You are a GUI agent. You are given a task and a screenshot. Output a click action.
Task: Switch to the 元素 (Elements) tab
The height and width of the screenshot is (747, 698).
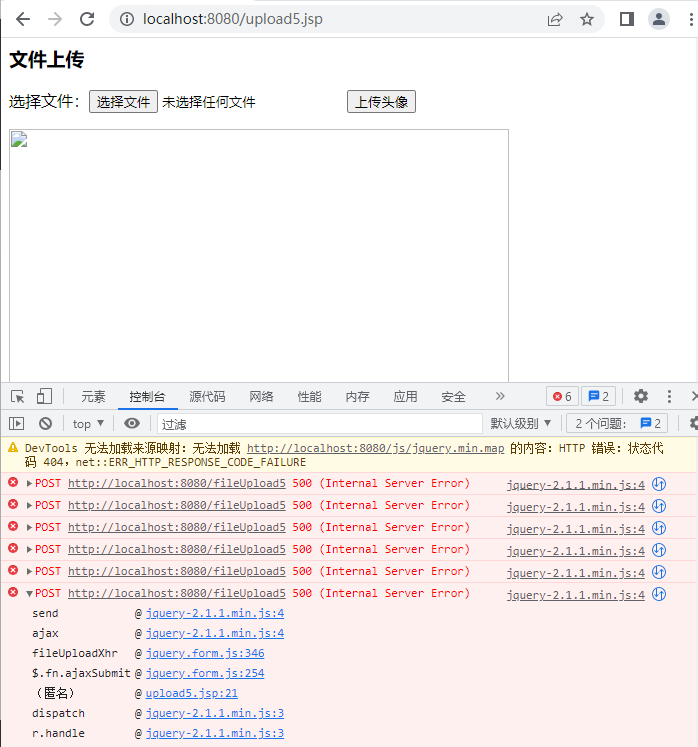point(93,396)
